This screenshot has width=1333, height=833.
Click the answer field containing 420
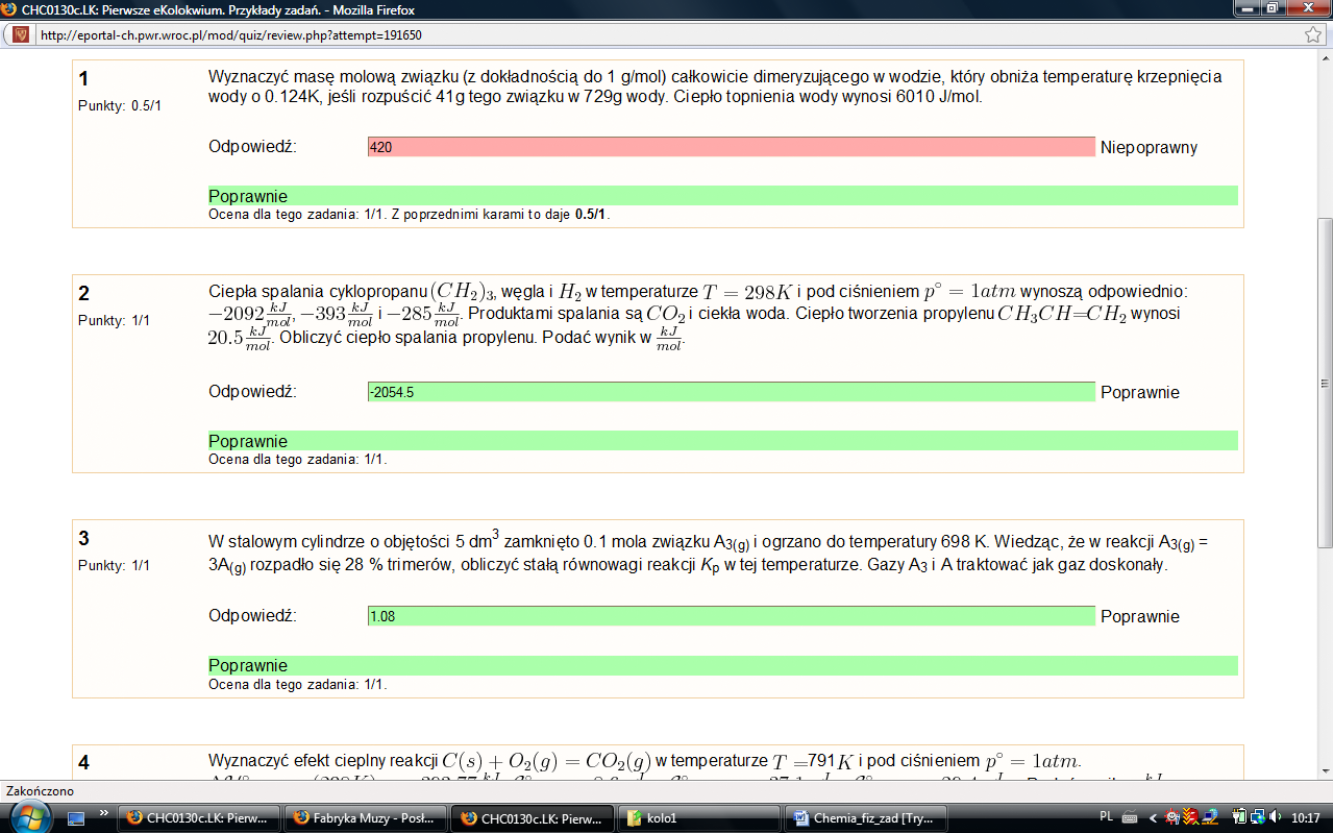(731, 147)
